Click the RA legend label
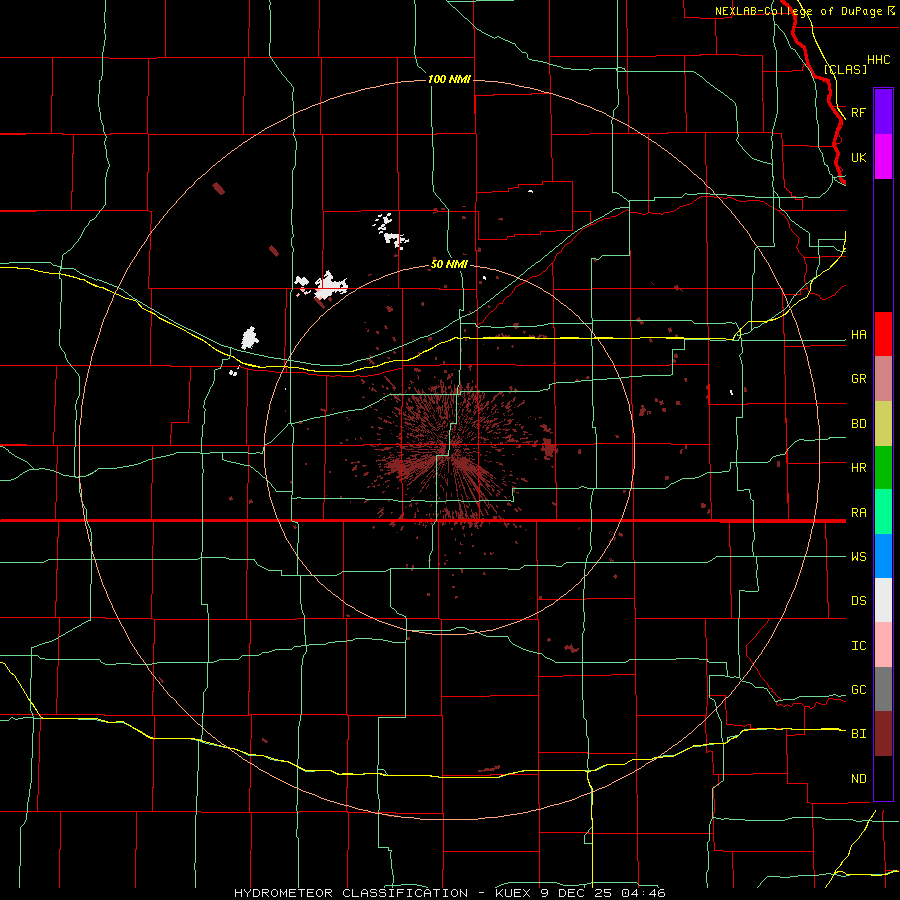Screen dimensions: 900x900 coord(859,513)
